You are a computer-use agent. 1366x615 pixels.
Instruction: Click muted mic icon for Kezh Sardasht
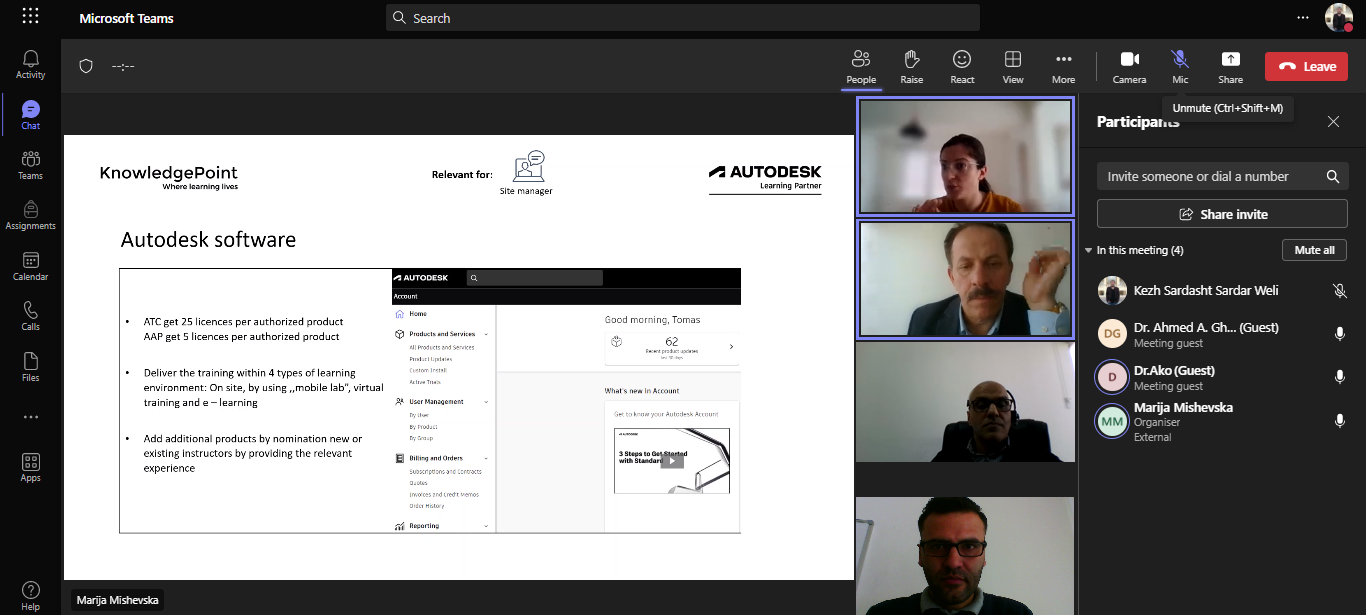point(1340,291)
